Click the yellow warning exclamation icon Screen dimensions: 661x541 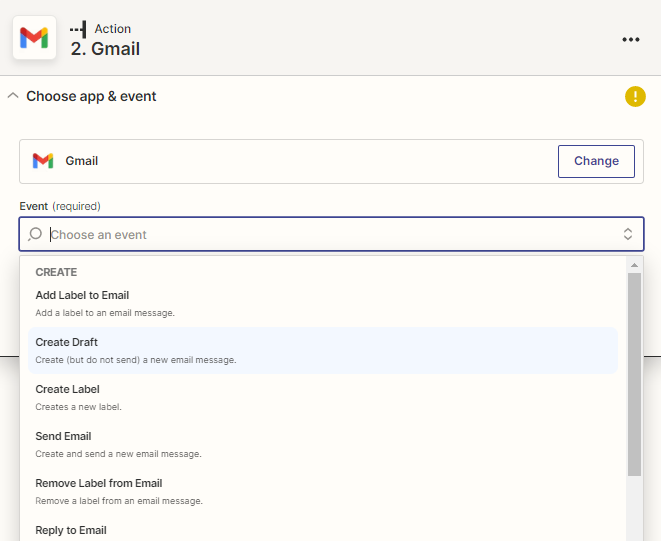pyautogui.click(x=635, y=97)
